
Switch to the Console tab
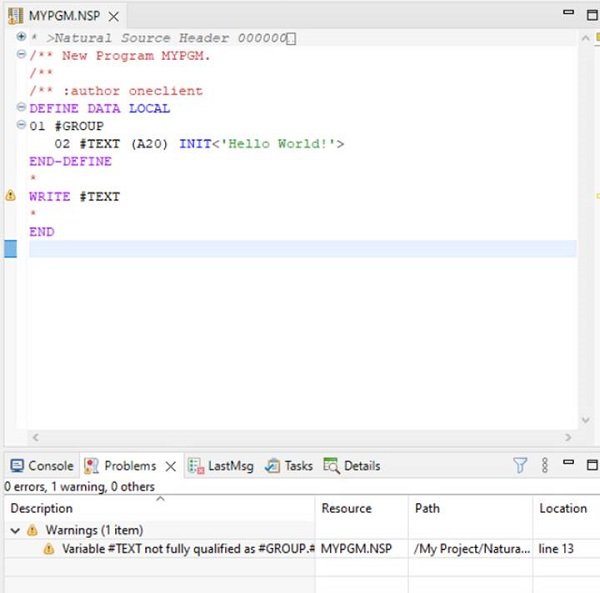tap(42, 466)
